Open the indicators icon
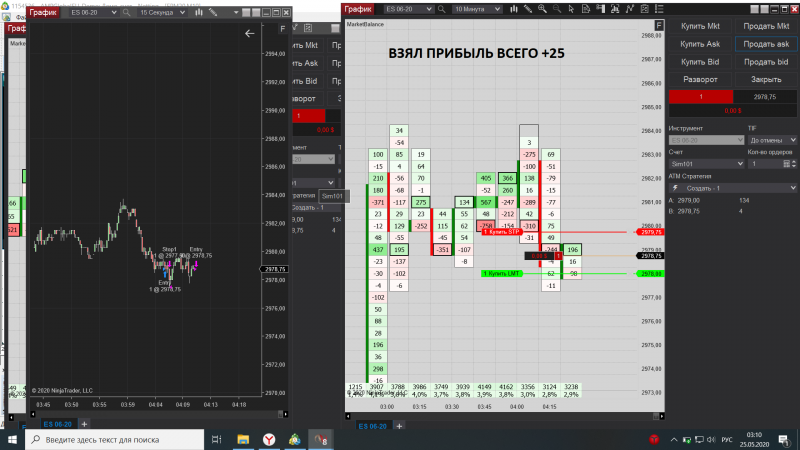The width and height of the screenshot is (800, 450). (x=630, y=9)
